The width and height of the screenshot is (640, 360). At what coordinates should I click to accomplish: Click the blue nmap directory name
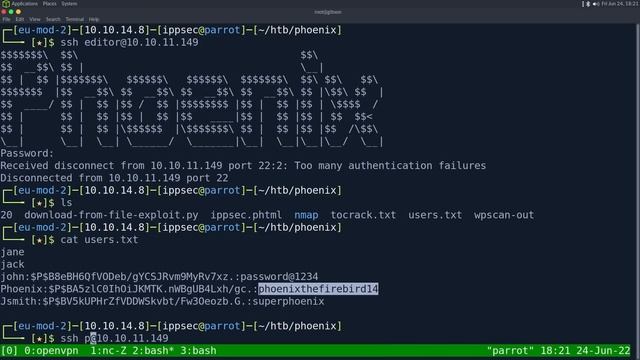(306, 215)
